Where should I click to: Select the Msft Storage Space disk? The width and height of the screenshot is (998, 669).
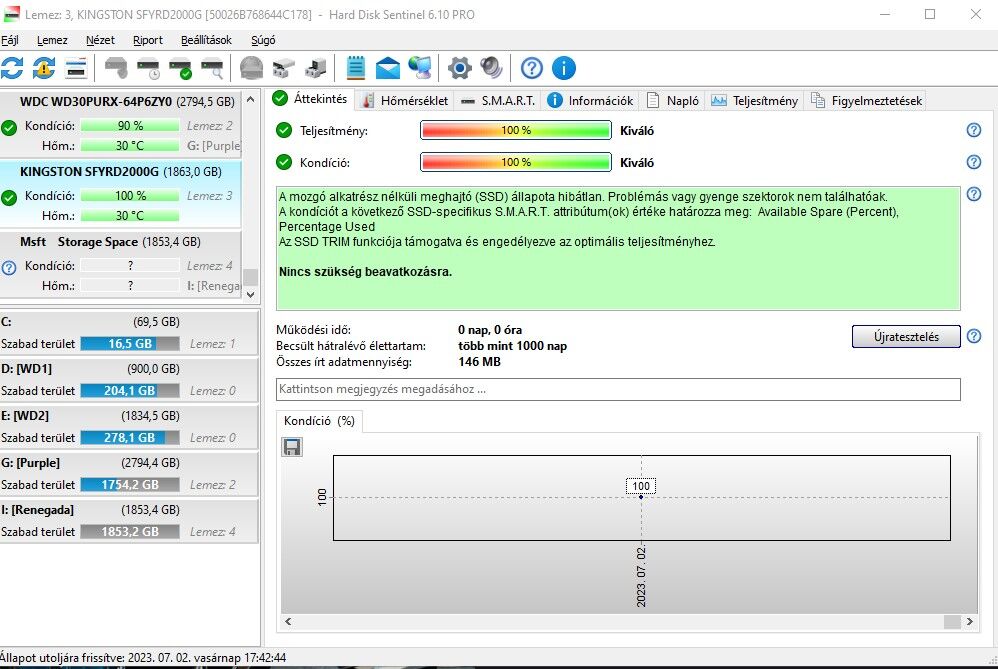coord(121,264)
